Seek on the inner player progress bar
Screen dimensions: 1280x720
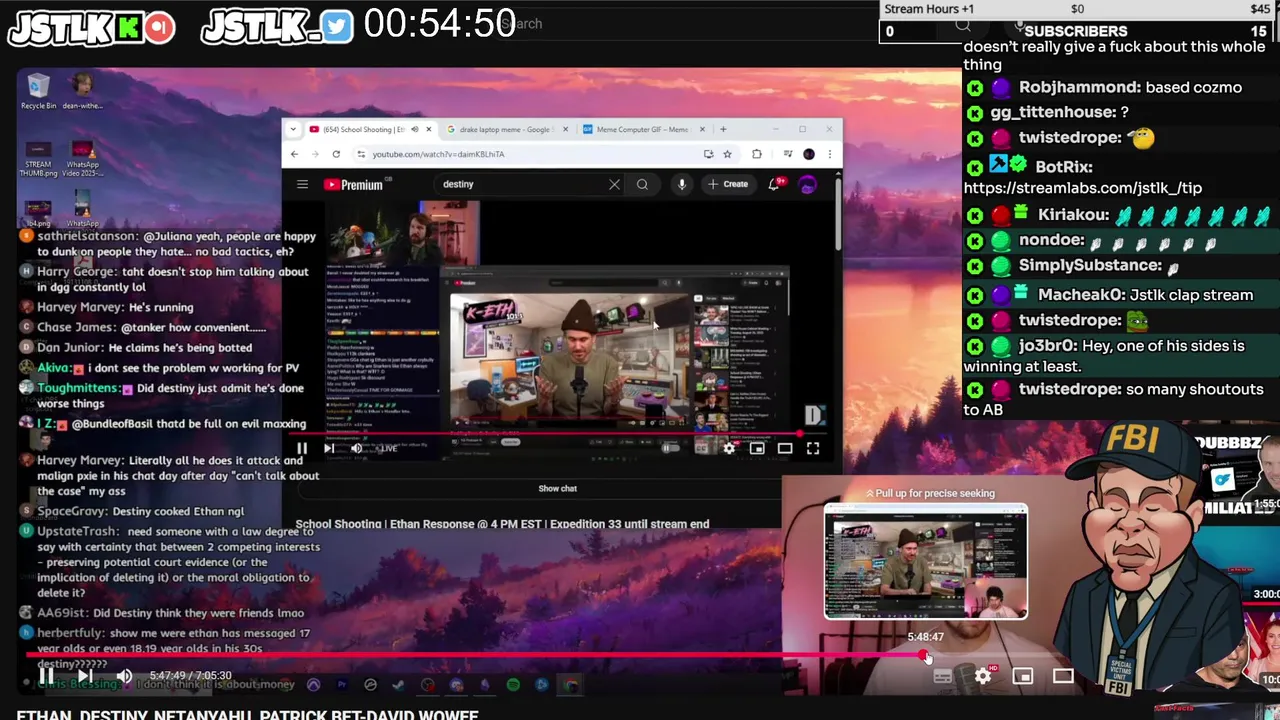click(x=560, y=434)
